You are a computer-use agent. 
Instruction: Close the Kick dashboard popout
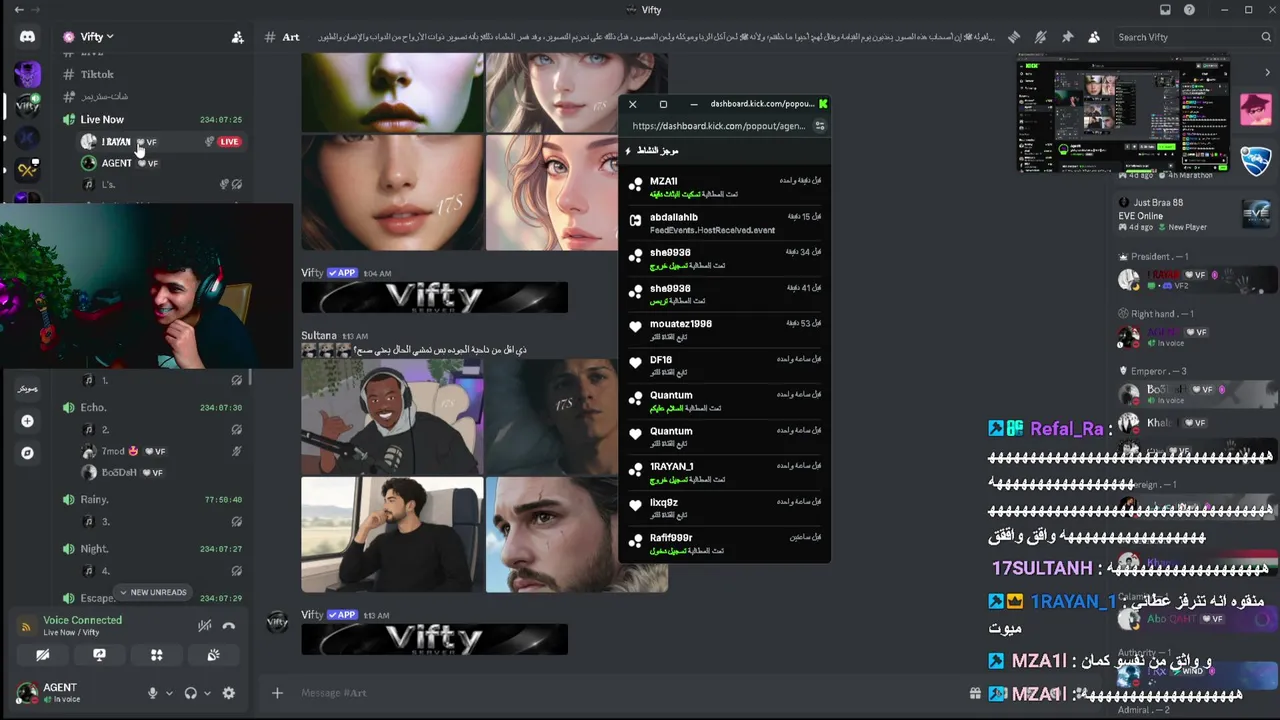(x=632, y=104)
